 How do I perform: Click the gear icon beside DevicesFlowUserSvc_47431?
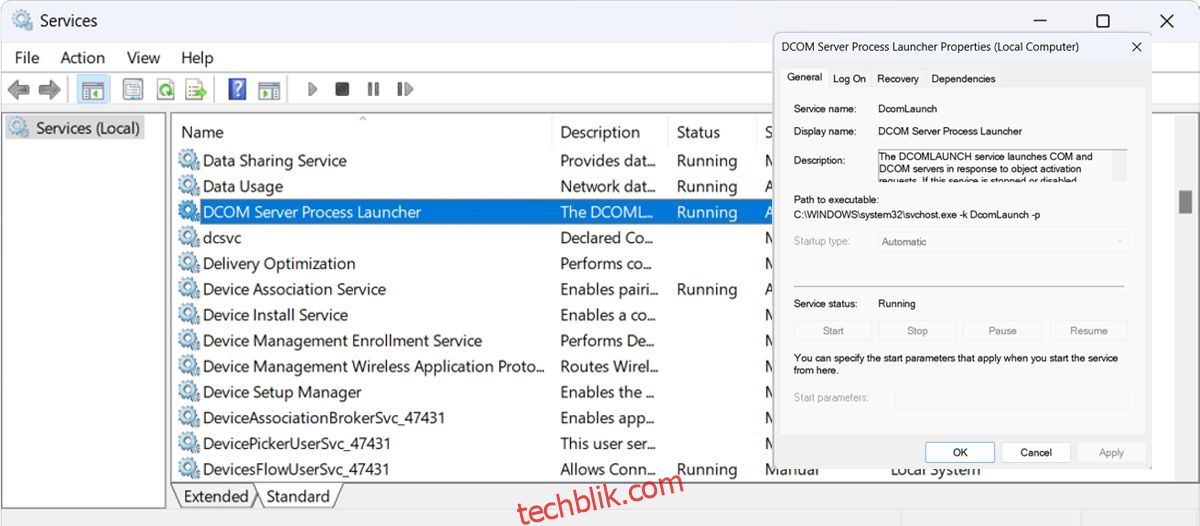pos(189,469)
